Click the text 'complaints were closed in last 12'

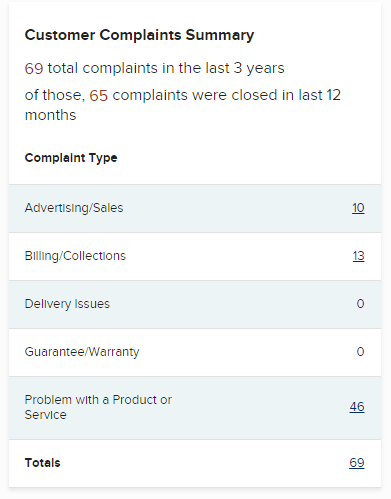coord(226,95)
